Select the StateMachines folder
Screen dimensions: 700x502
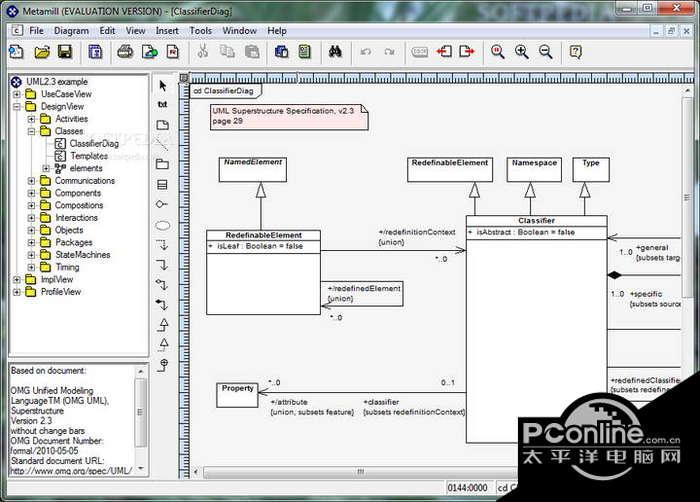(x=83, y=255)
